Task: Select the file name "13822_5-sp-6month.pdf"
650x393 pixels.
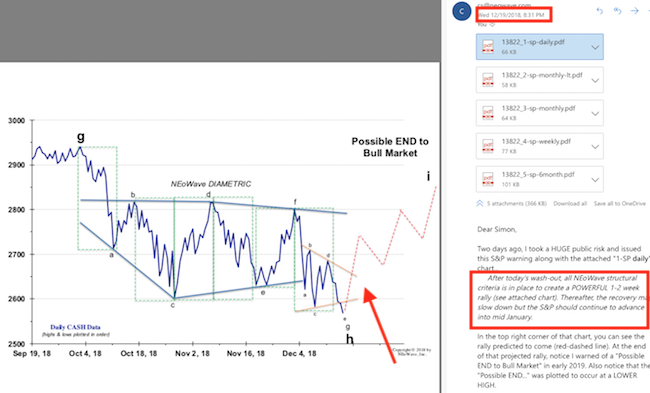Action: [538, 175]
